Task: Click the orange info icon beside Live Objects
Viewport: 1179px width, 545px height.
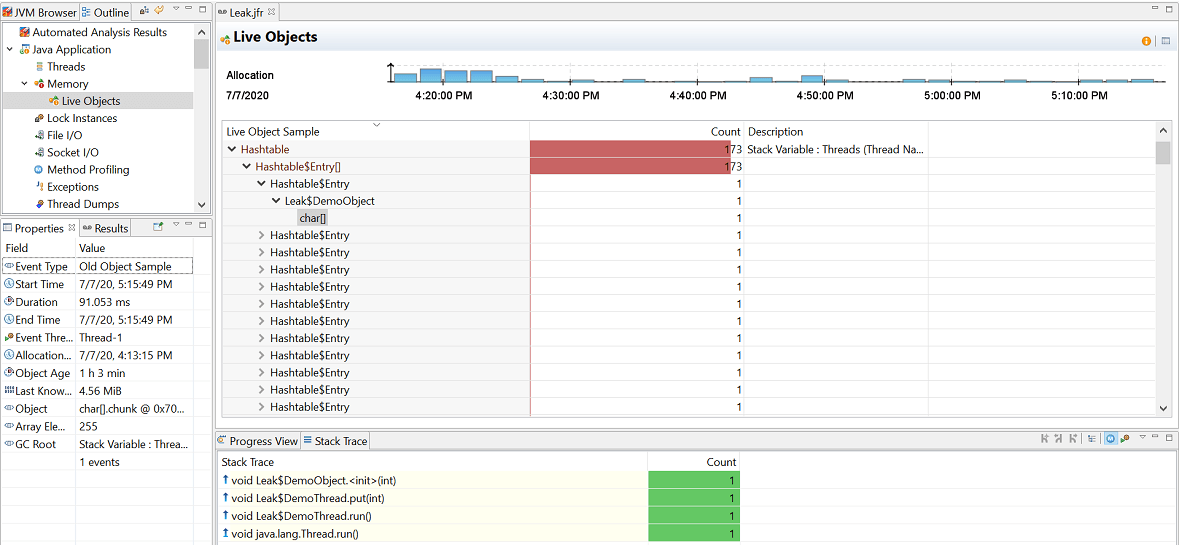Action: coord(1147,41)
